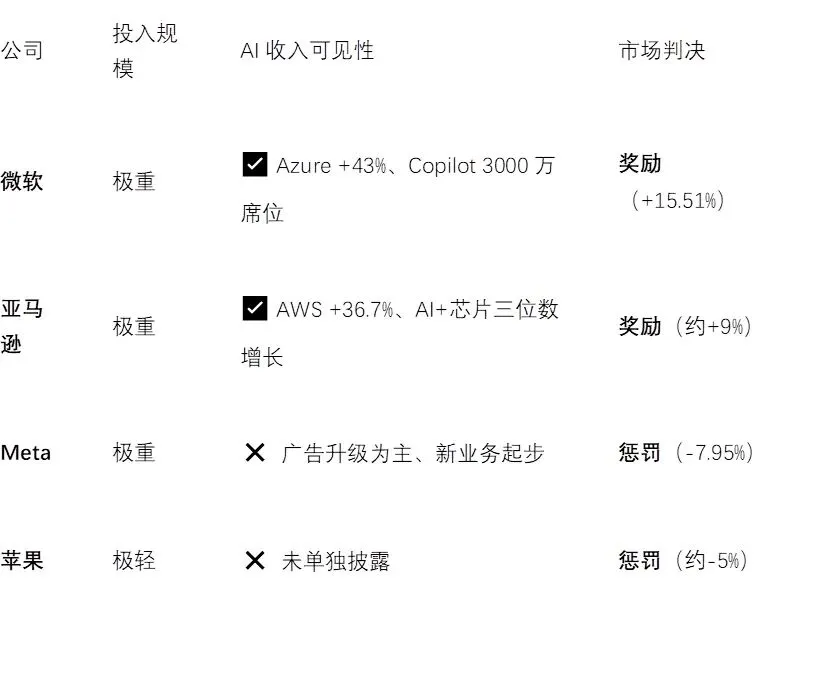Click the 极重 cell in the Meta row
The height and width of the screenshot is (676, 831).
(134, 453)
